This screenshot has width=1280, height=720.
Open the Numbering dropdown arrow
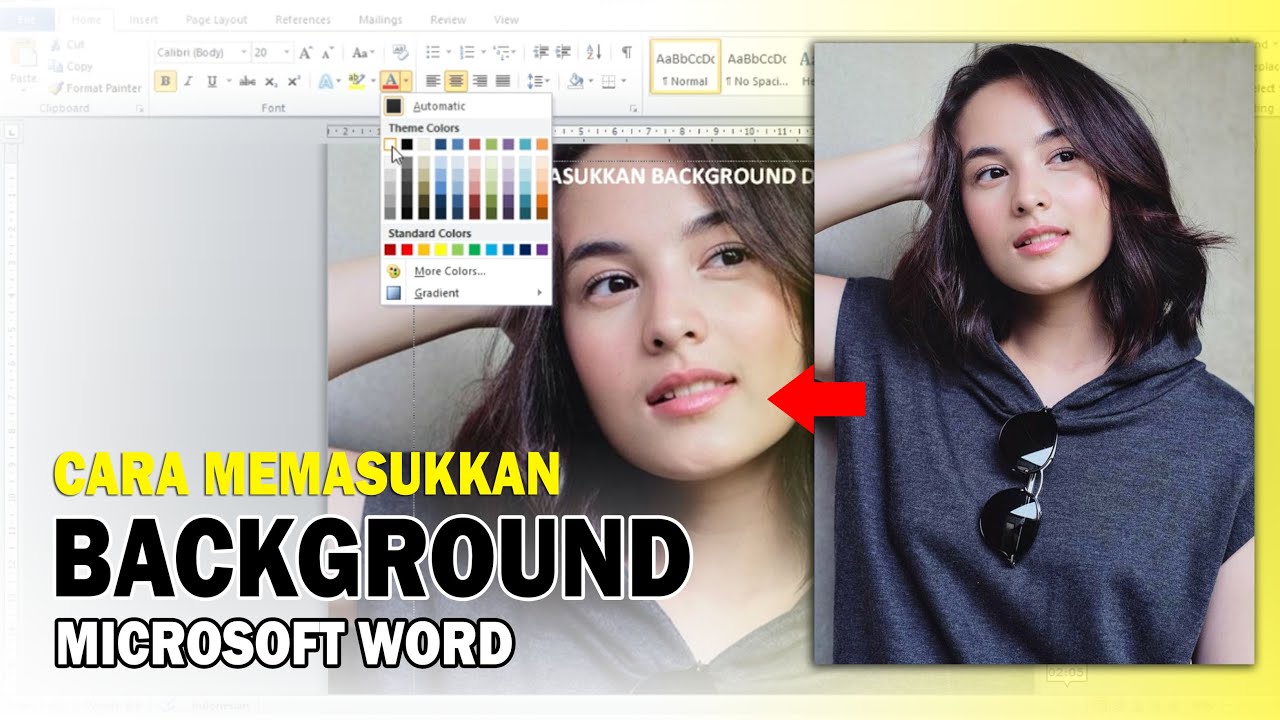(x=482, y=52)
